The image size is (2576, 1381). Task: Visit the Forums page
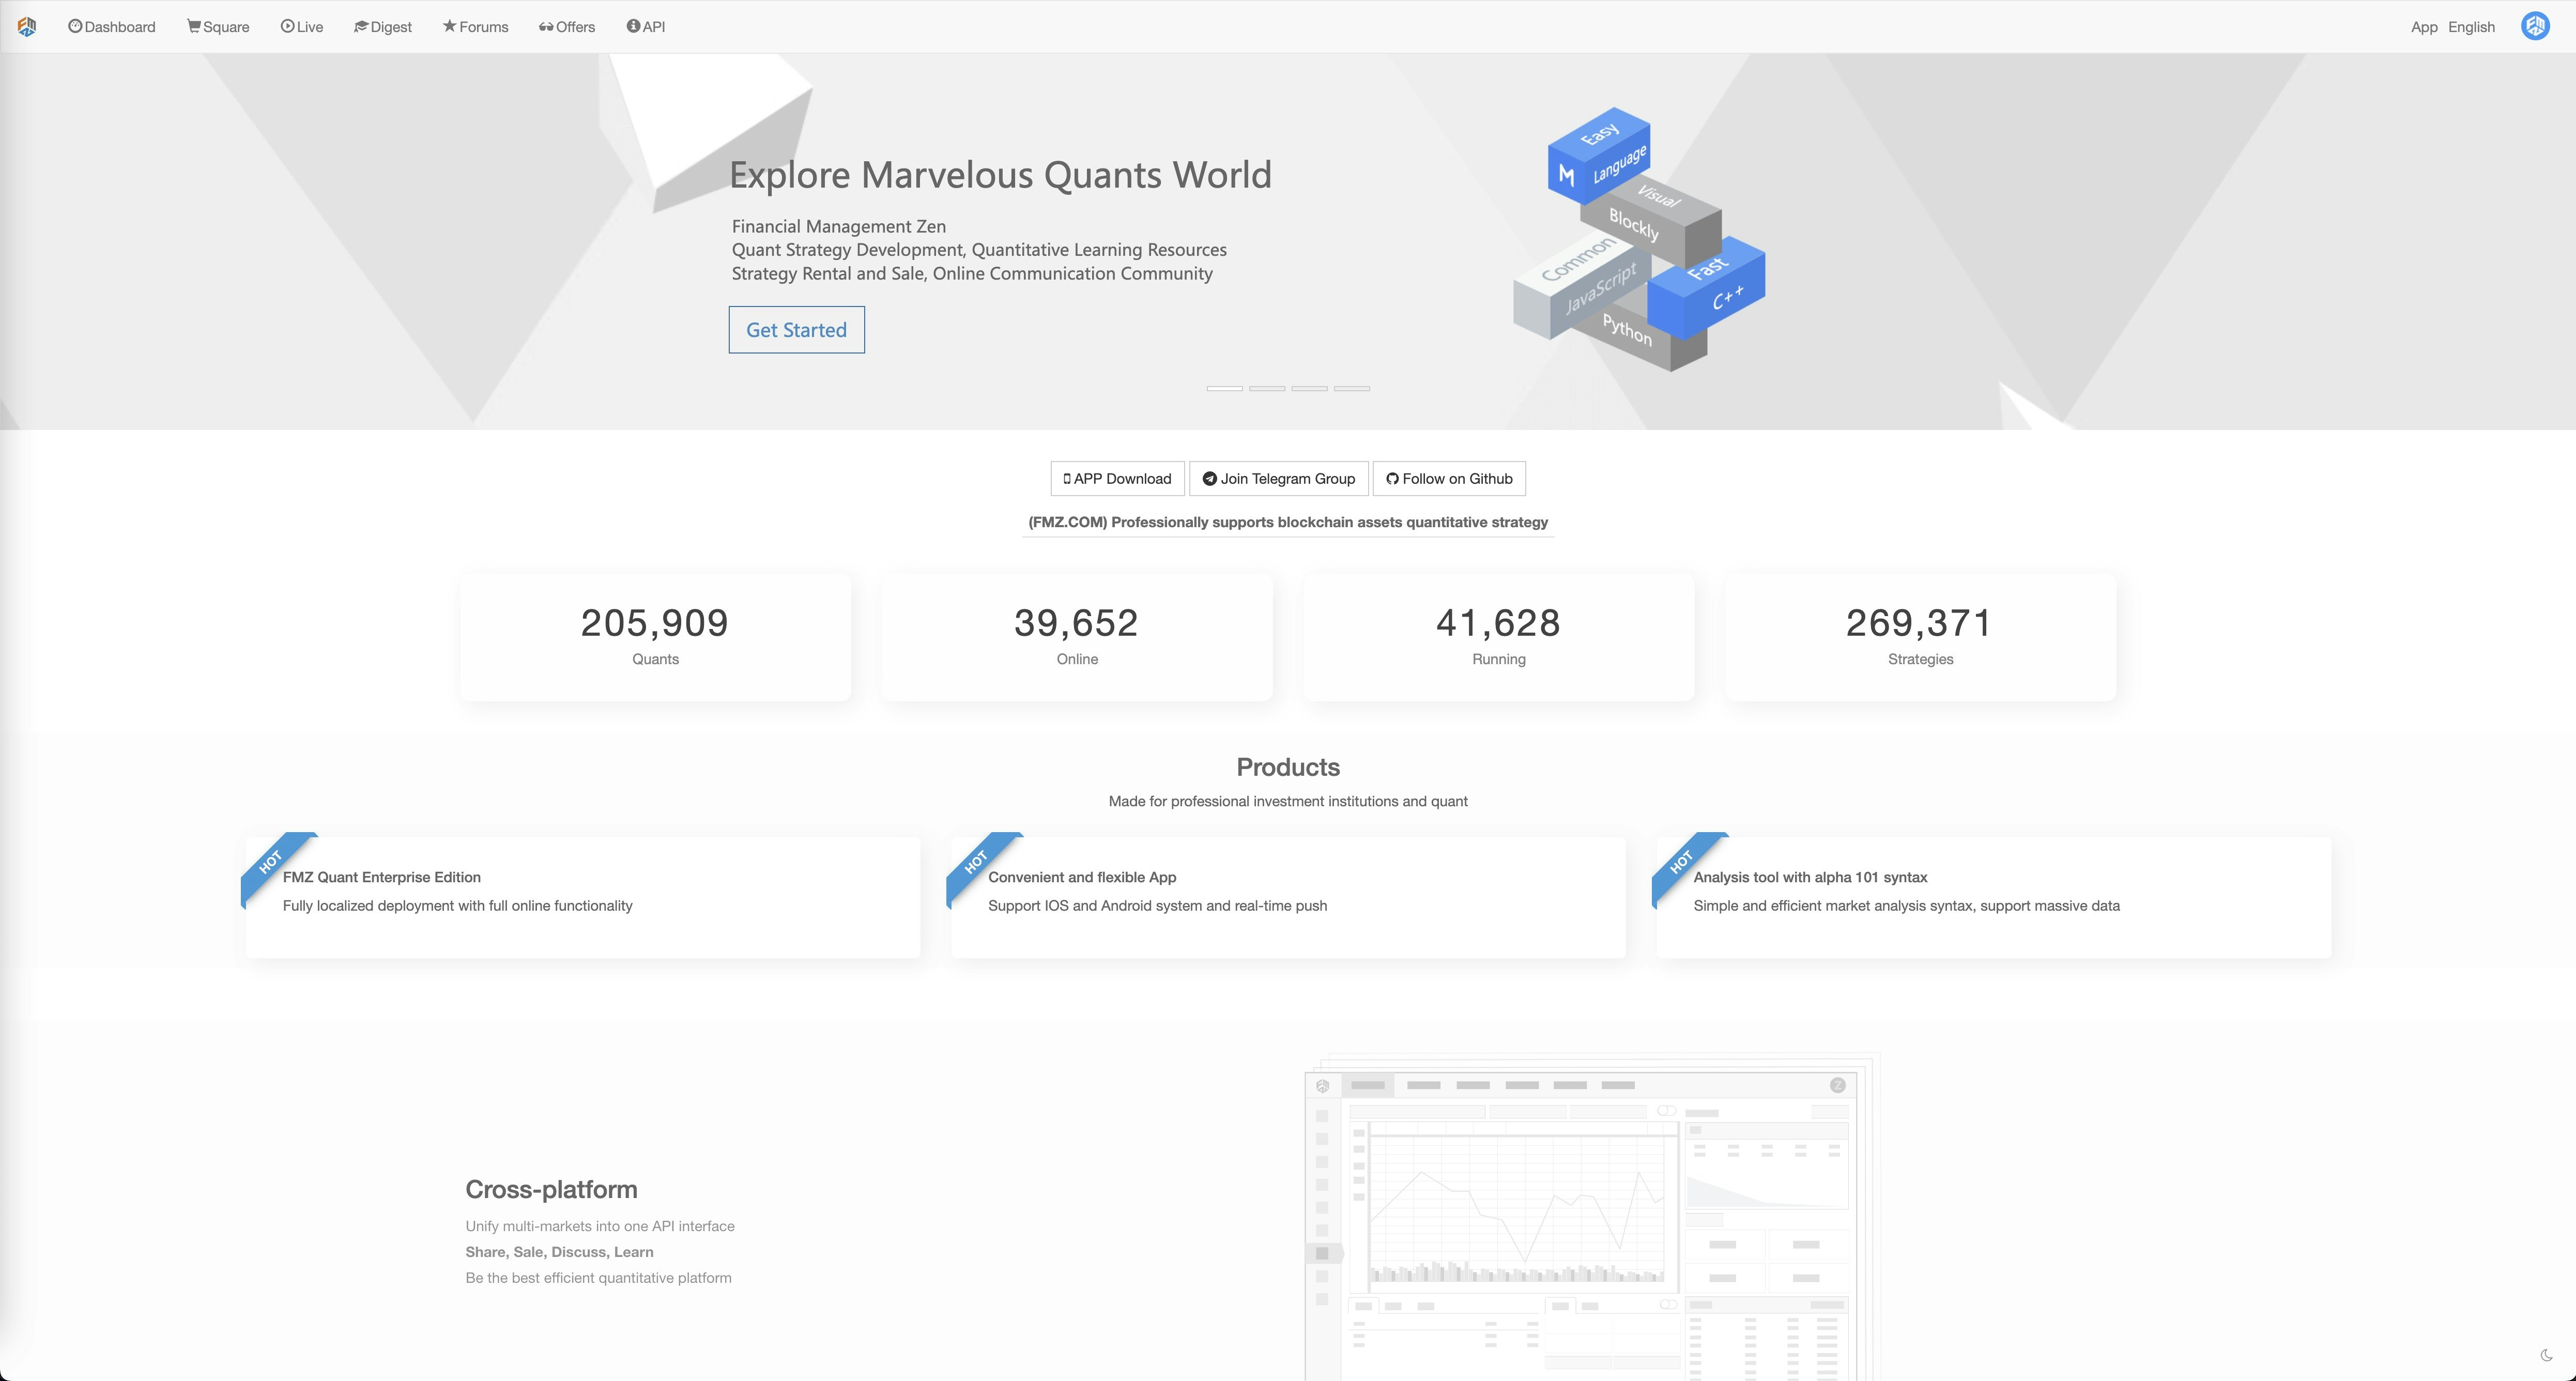coord(476,27)
